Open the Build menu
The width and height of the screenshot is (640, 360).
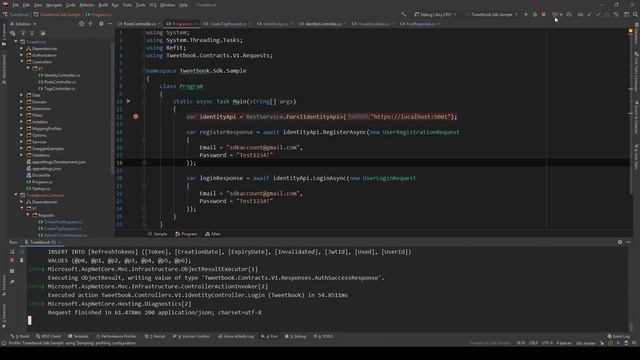point(103,5)
